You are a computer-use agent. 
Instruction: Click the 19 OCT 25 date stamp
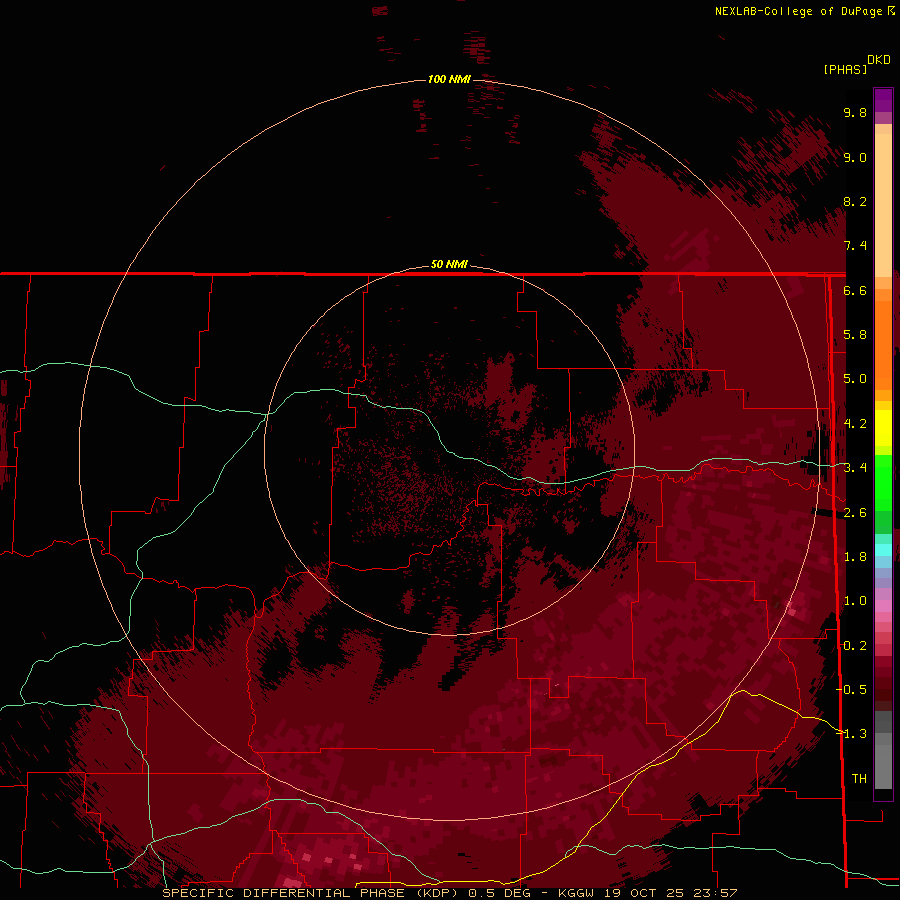pos(645,893)
